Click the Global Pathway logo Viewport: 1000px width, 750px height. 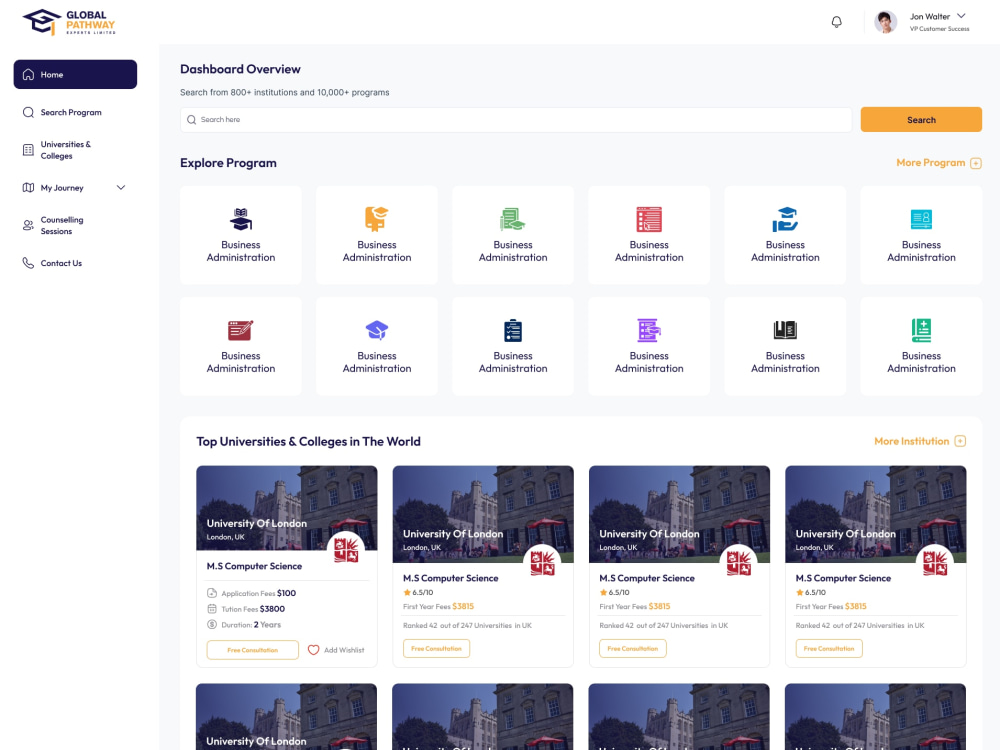69,22
